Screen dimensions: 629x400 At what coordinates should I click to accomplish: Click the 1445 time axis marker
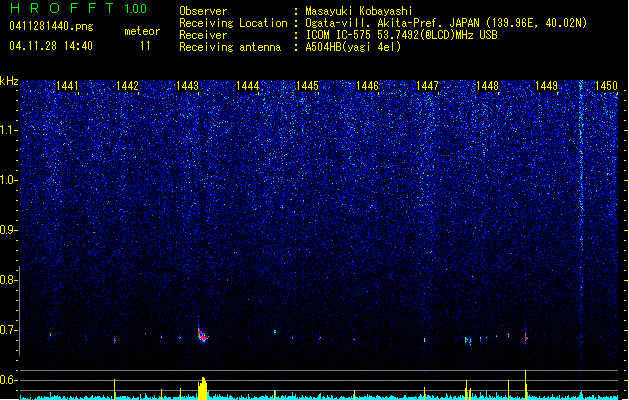pyautogui.click(x=307, y=86)
